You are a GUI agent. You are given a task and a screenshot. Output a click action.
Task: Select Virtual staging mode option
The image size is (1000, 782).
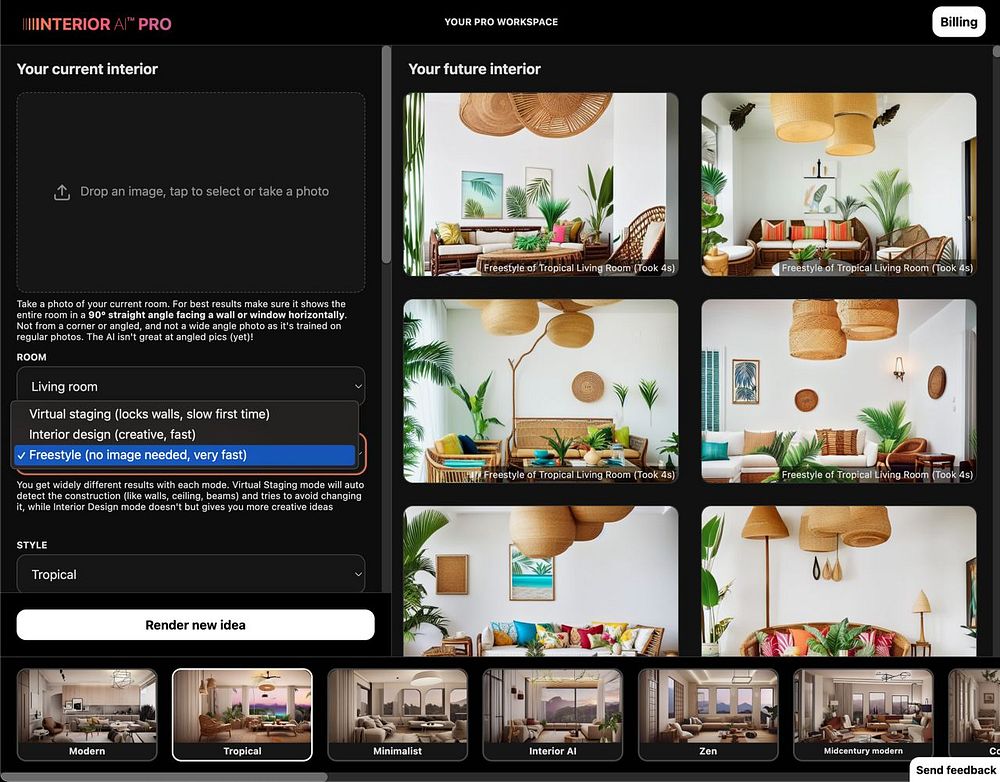click(185, 414)
